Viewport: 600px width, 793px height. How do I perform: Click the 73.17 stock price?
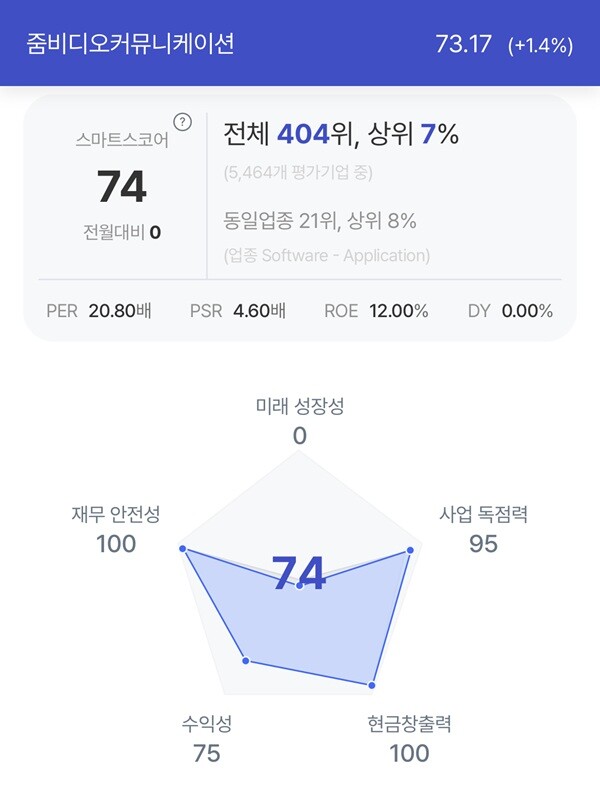pos(463,44)
